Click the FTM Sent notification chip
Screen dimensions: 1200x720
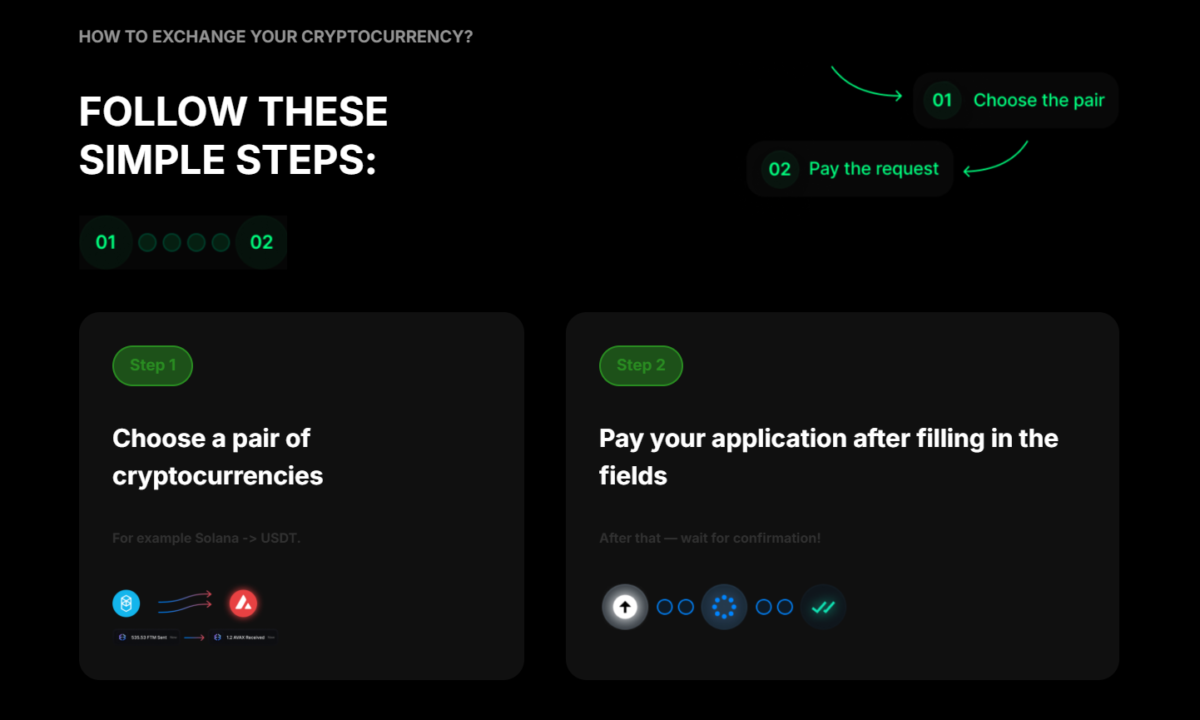coord(147,636)
